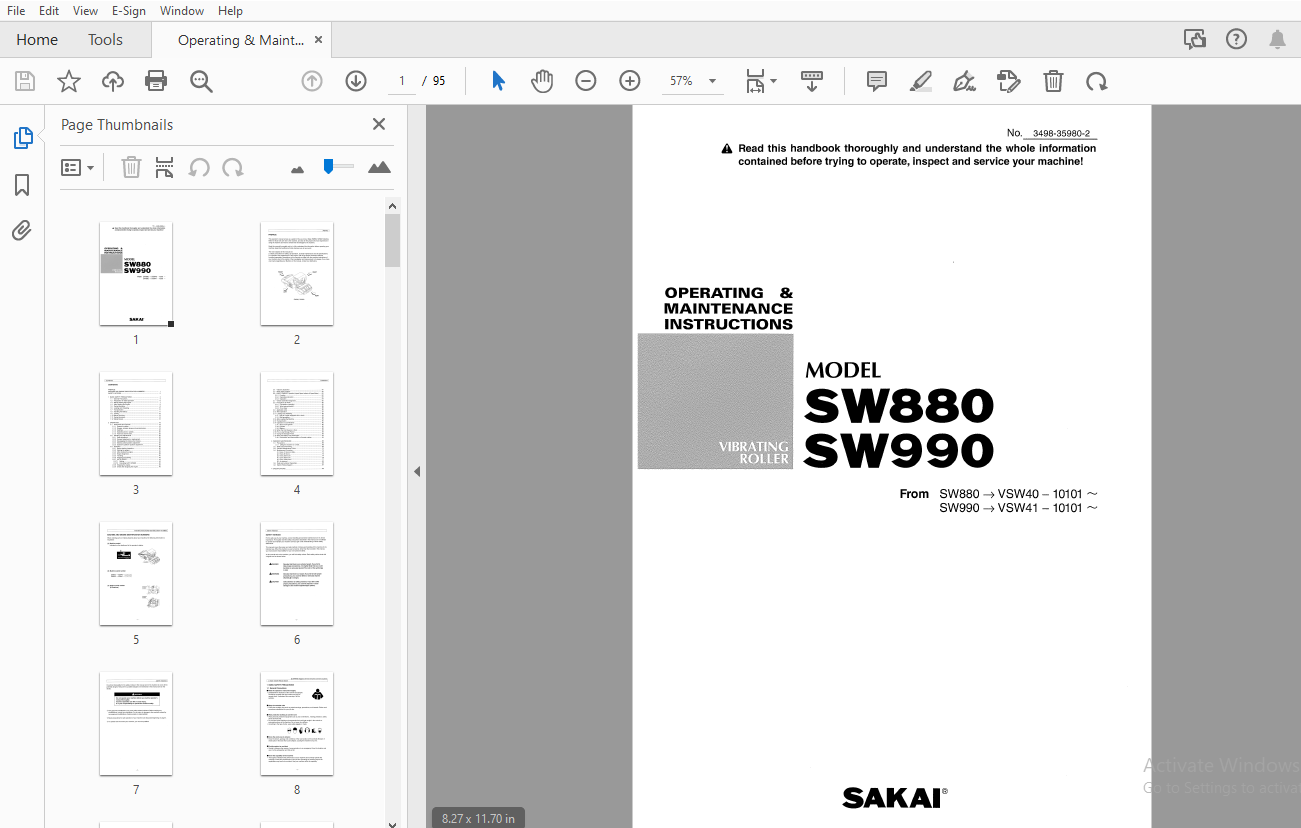Select page 8 thumbnail
1301x828 pixels.
(x=297, y=723)
